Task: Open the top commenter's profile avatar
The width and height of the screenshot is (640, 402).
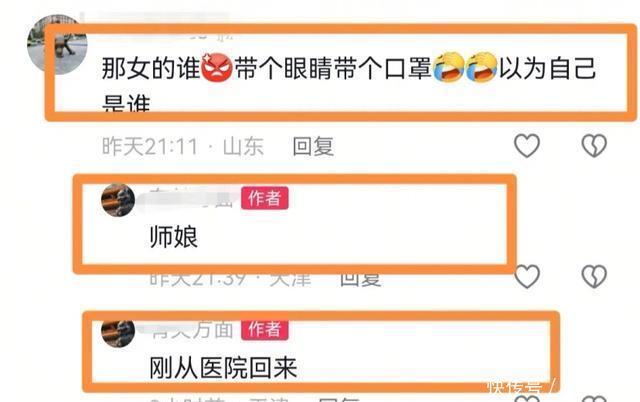Action: click(x=57, y=45)
